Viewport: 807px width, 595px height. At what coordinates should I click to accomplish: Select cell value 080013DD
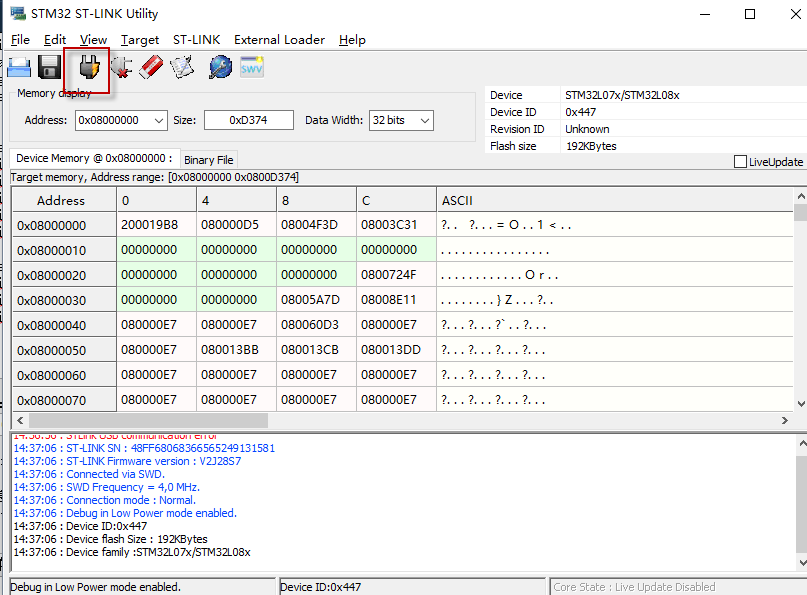click(x=396, y=350)
